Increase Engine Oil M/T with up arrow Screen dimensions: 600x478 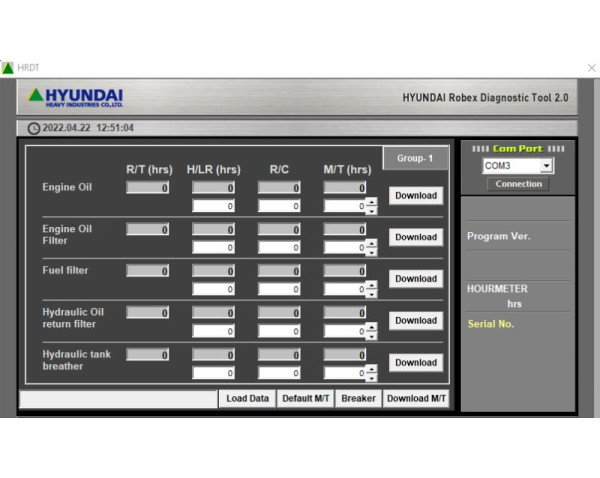point(372,202)
